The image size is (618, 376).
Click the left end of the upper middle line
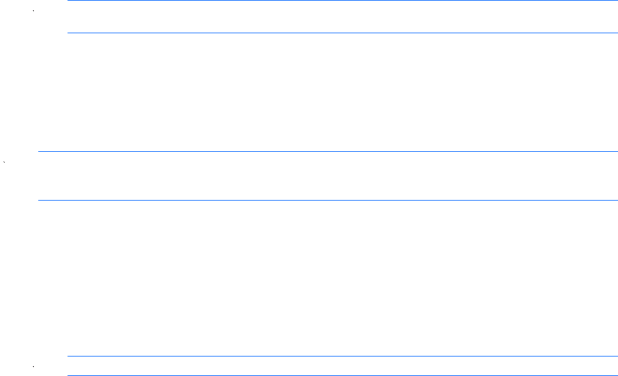pos(39,151)
